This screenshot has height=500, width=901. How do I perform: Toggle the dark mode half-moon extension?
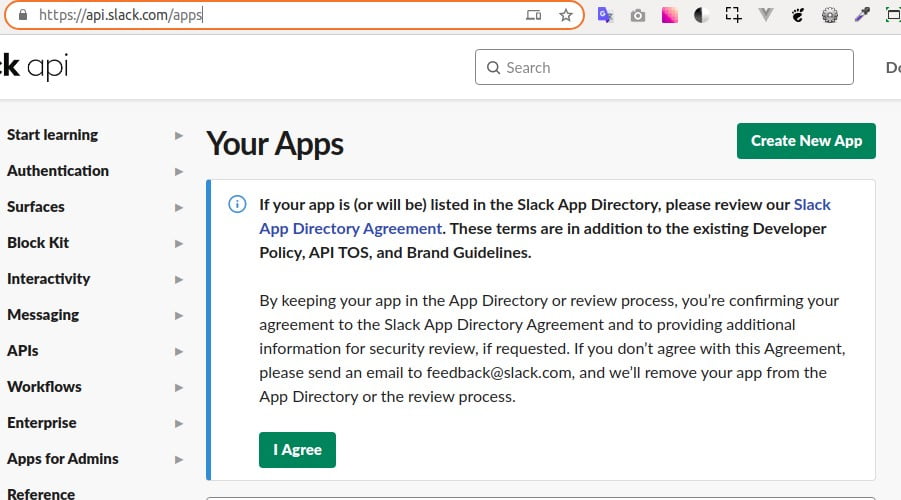click(701, 15)
